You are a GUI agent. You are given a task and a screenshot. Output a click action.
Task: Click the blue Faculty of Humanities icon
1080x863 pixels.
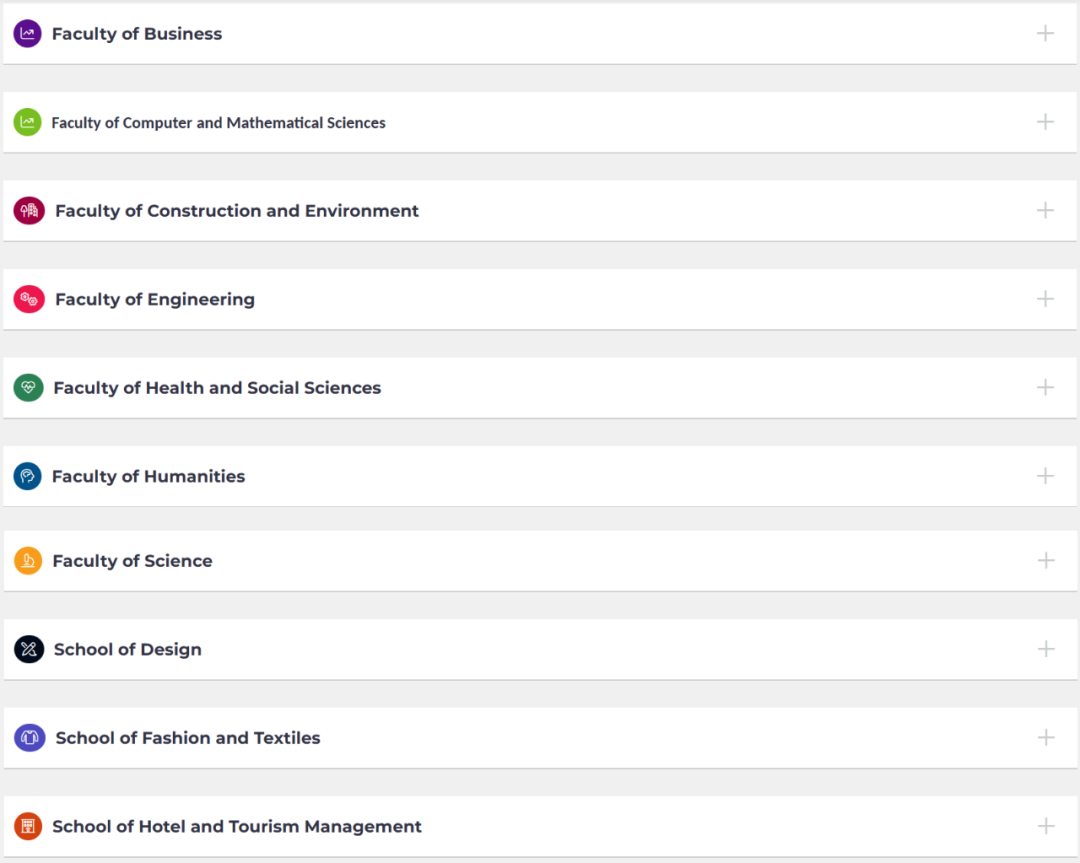point(28,476)
